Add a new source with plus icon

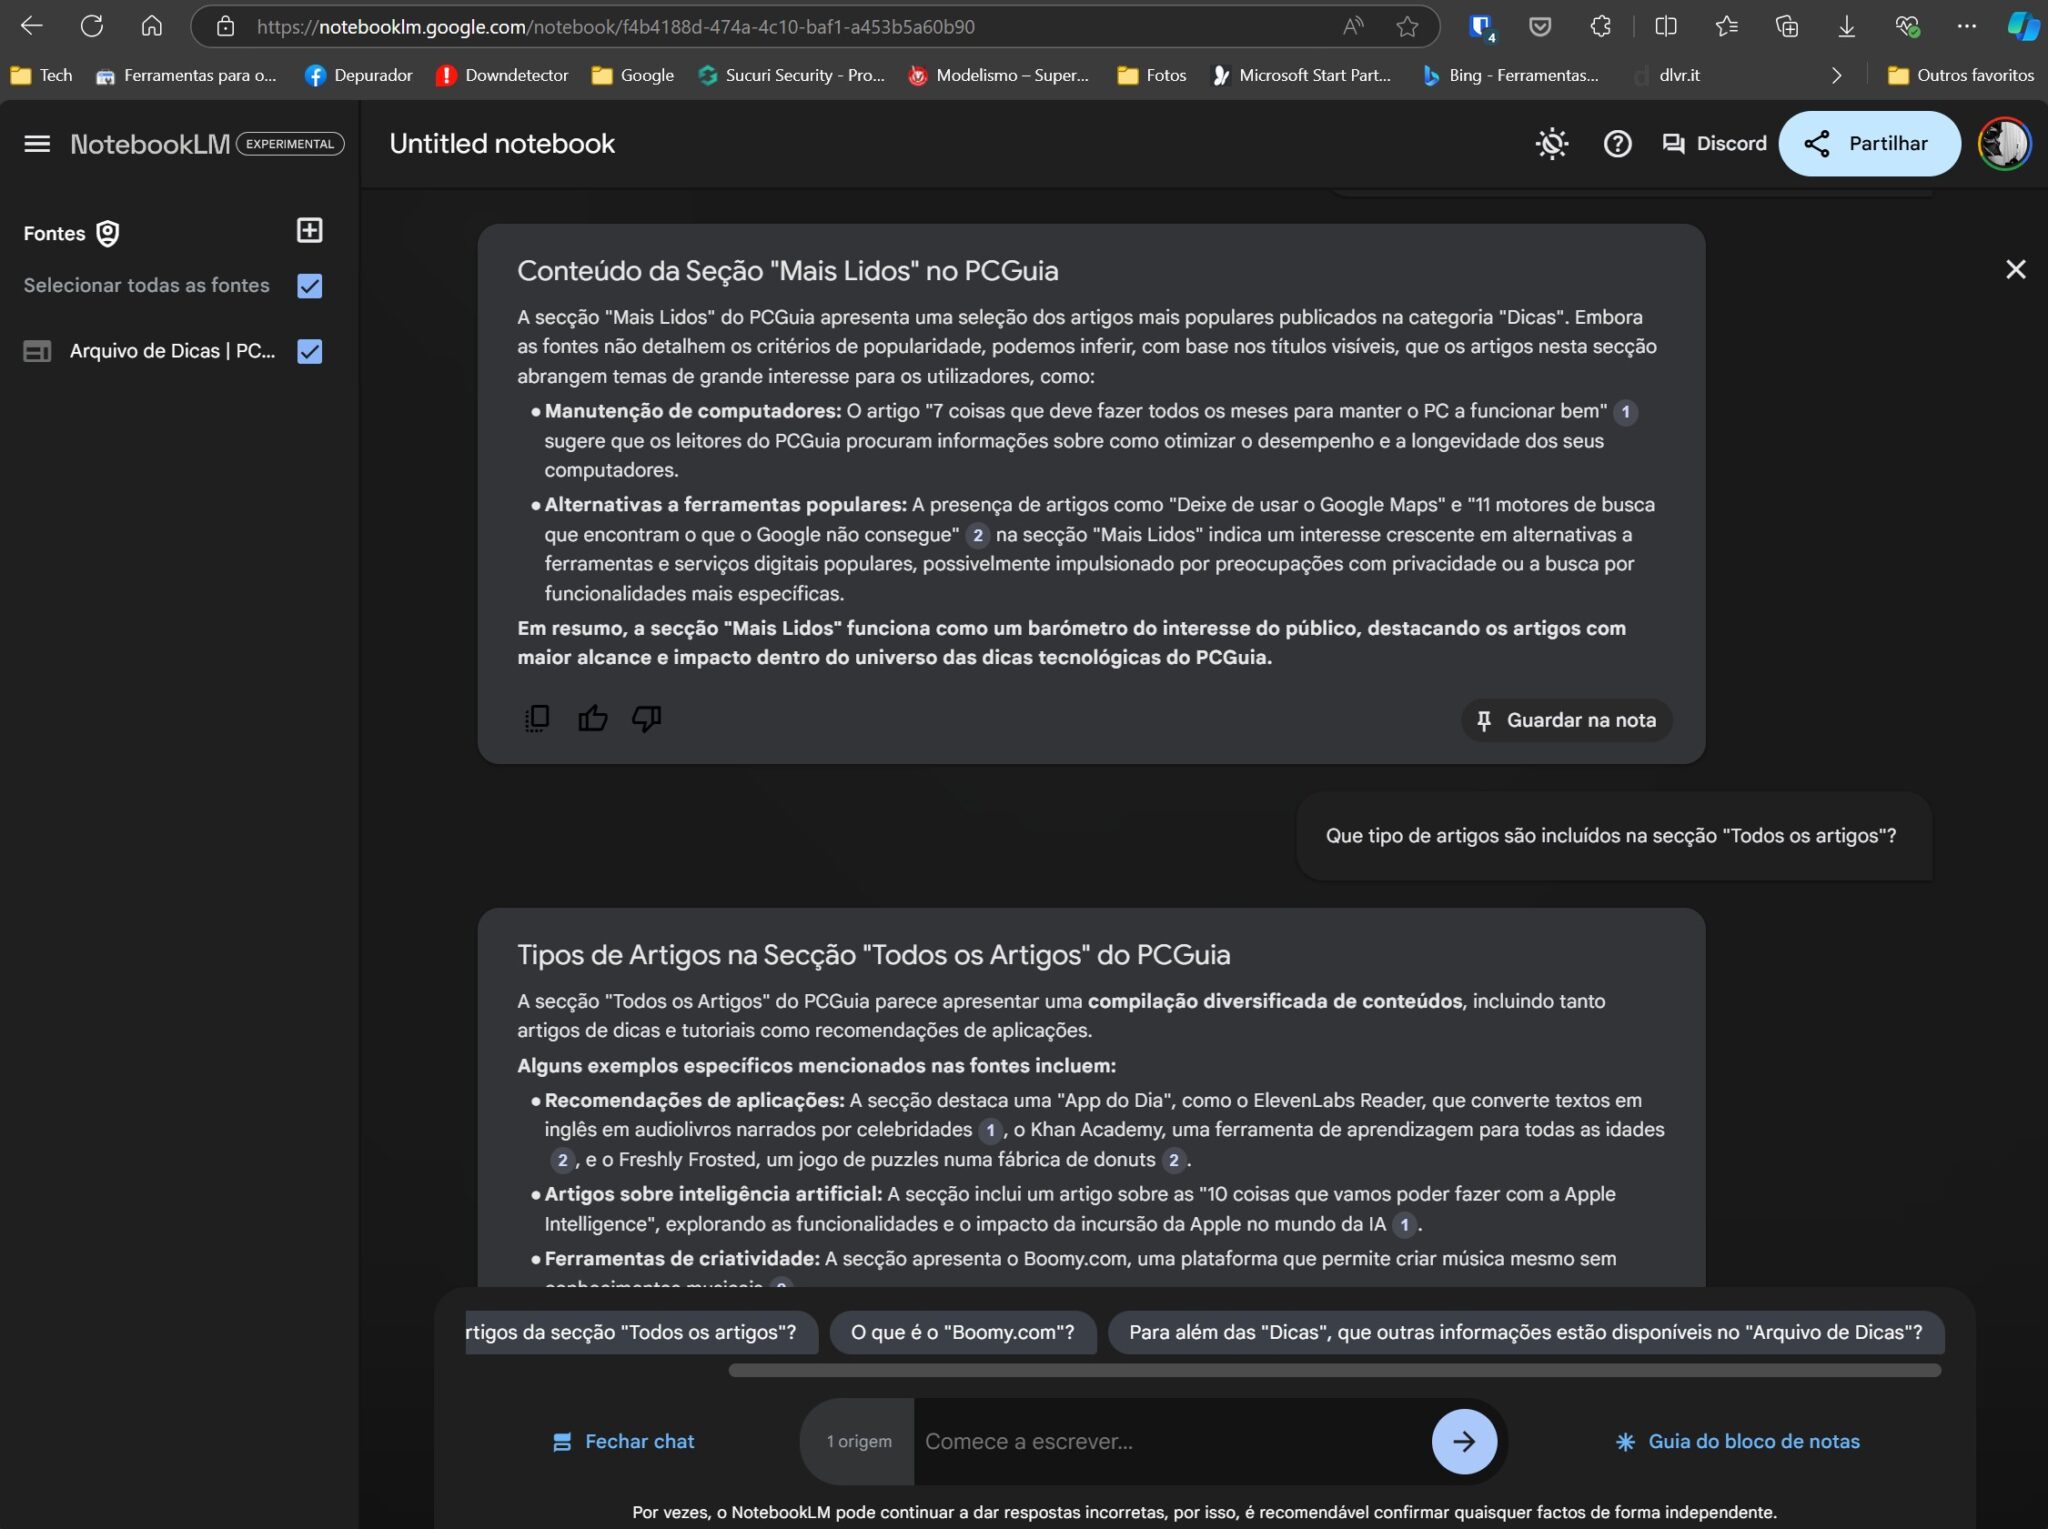pos(310,231)
